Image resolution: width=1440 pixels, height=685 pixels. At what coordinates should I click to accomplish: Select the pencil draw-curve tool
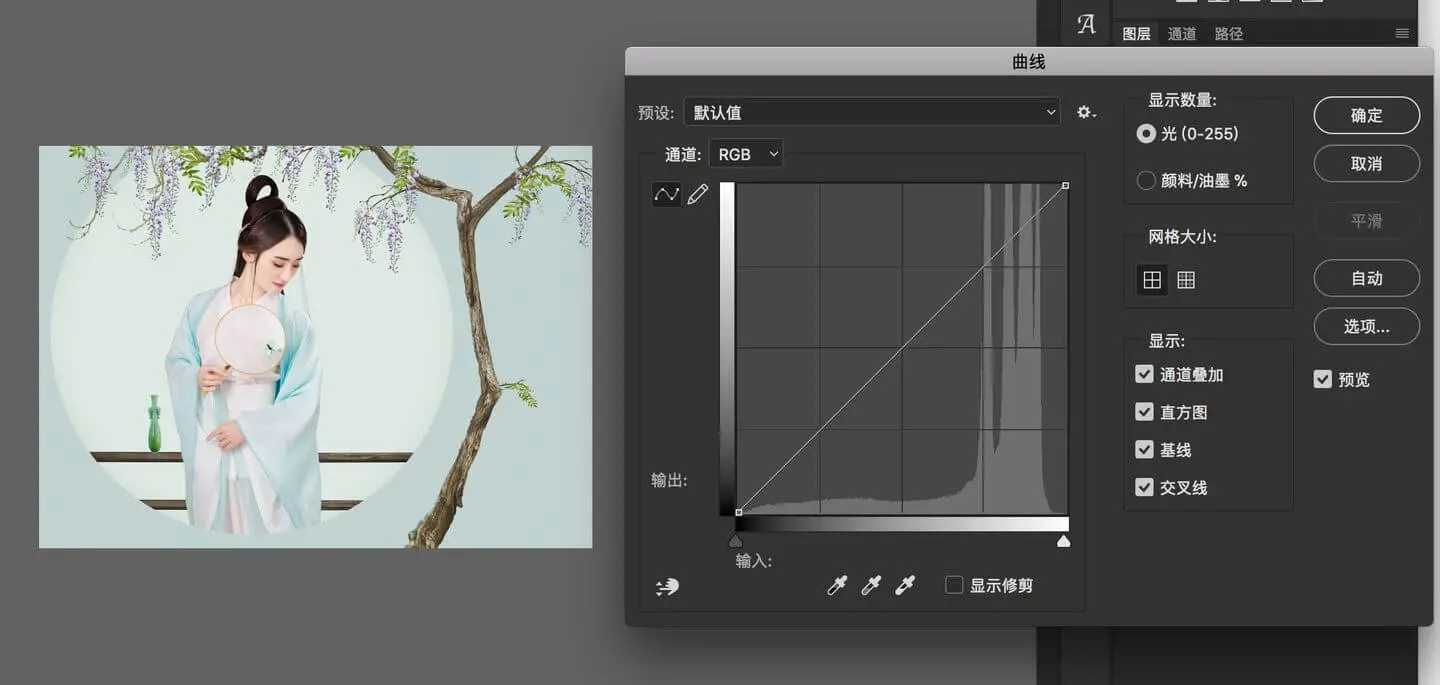pos(698,195)
